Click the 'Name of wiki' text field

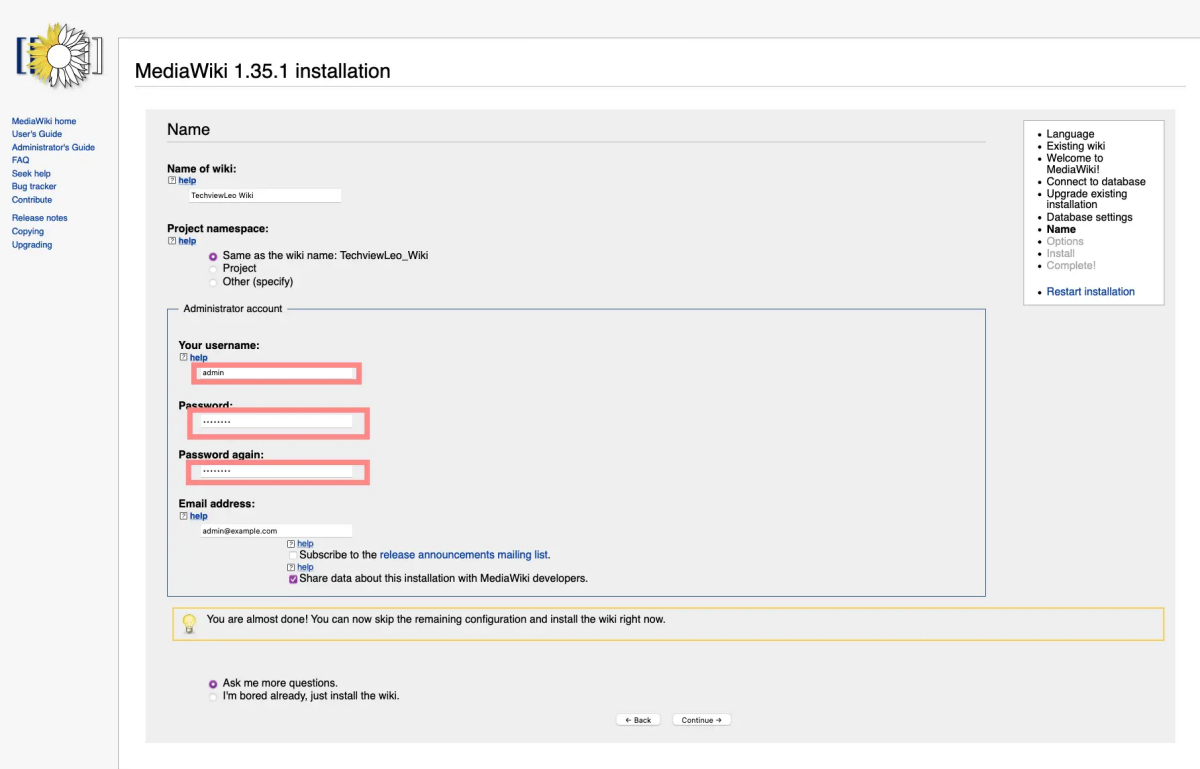point(264,196)
